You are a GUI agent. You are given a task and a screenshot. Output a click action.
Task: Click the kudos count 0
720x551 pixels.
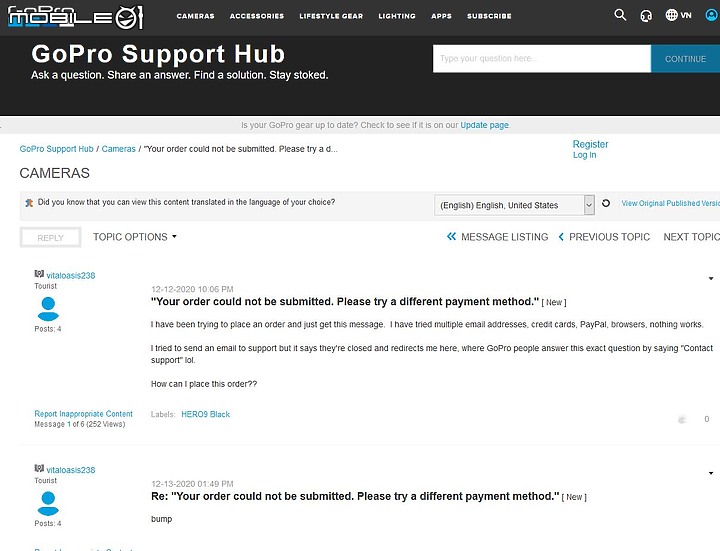click(x=707, y=419)
